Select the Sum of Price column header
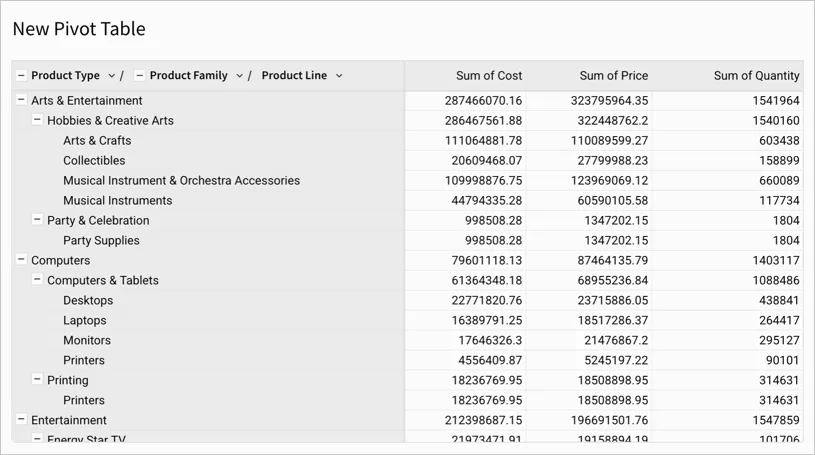 click(614, 75)
